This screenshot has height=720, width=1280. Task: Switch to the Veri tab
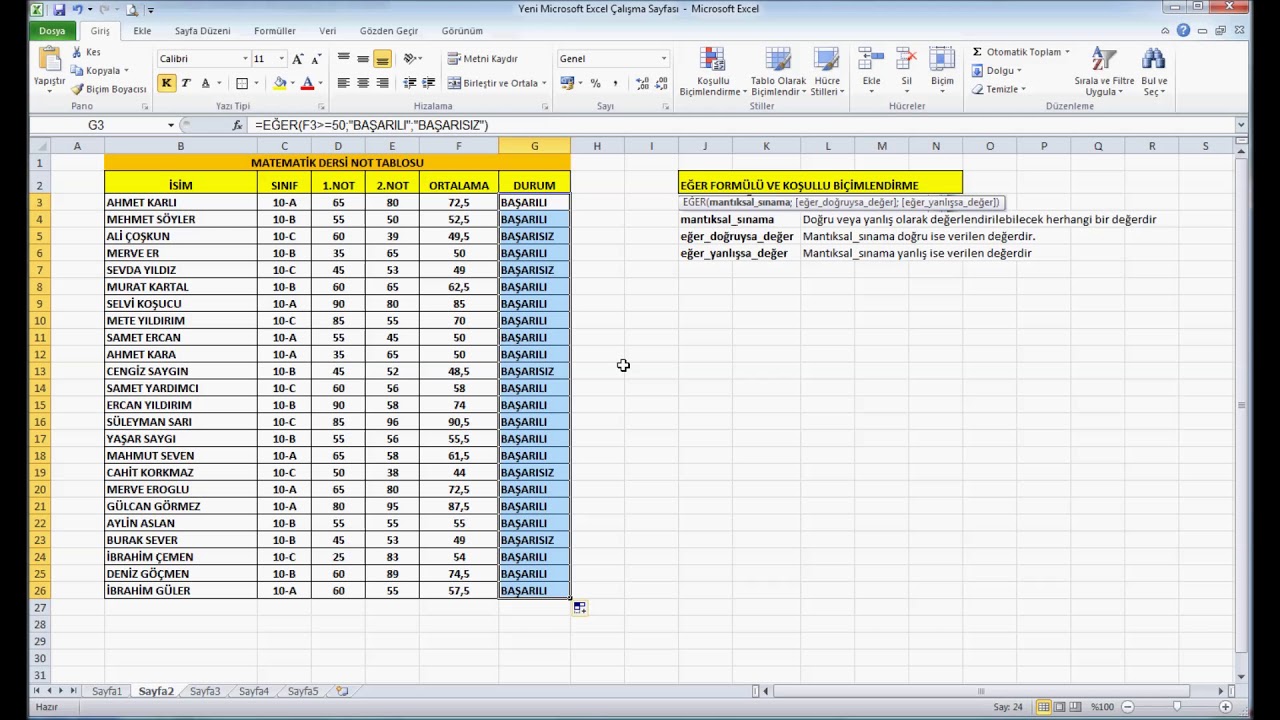click(327, 31)
